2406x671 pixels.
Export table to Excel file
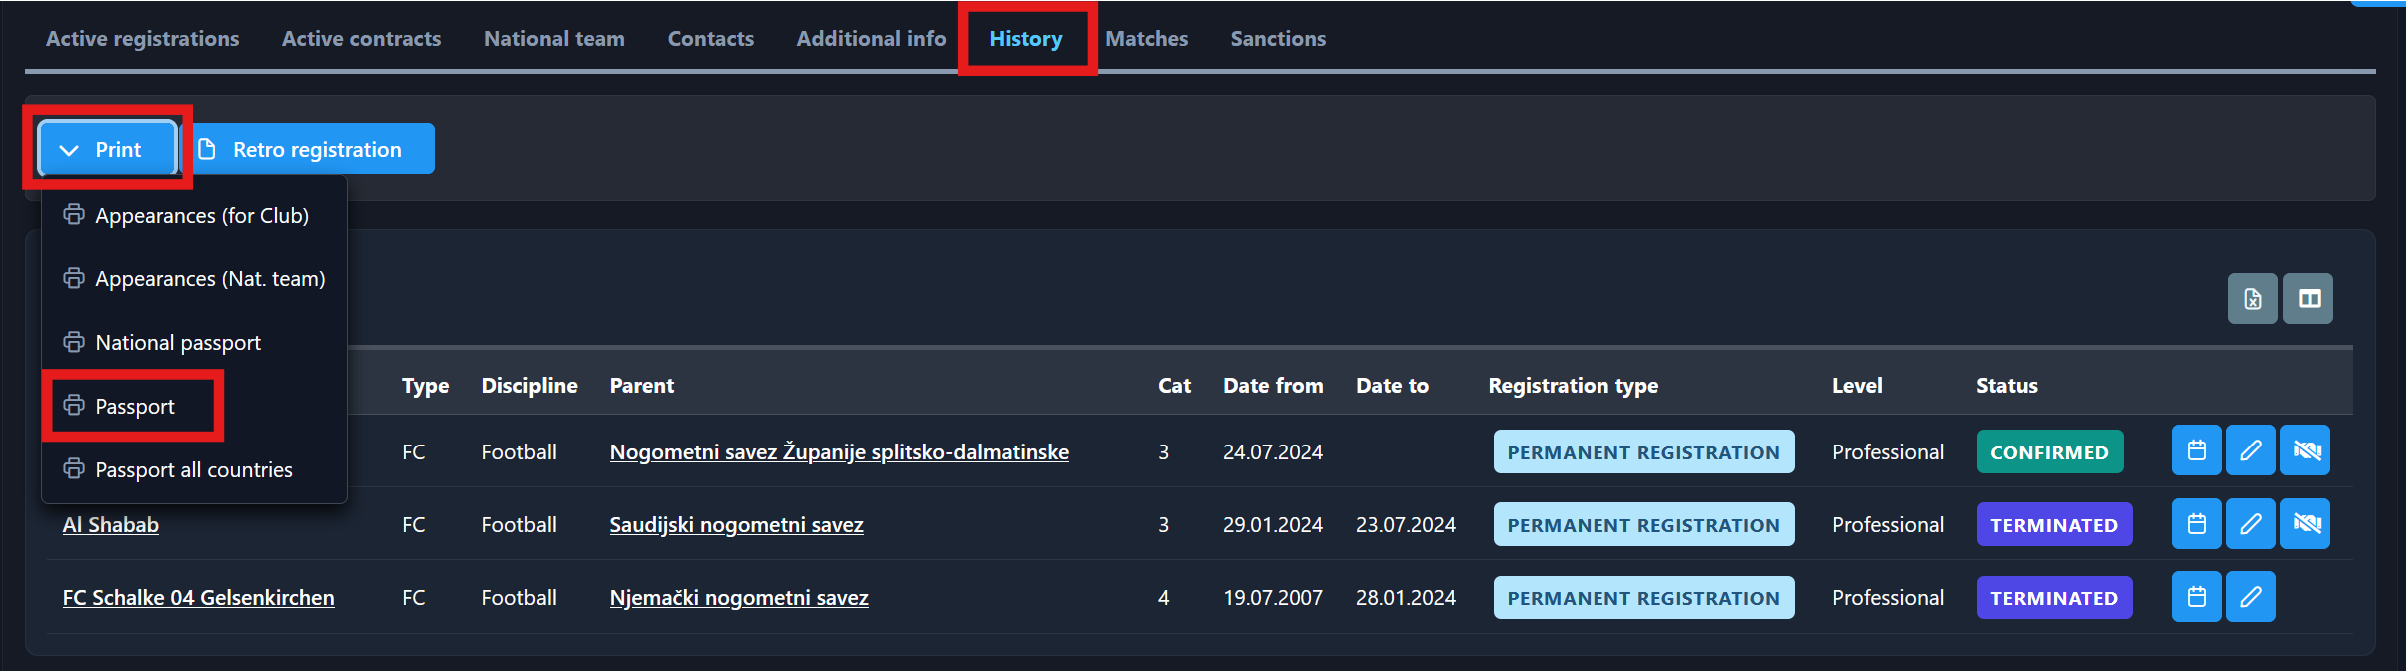2252,299
